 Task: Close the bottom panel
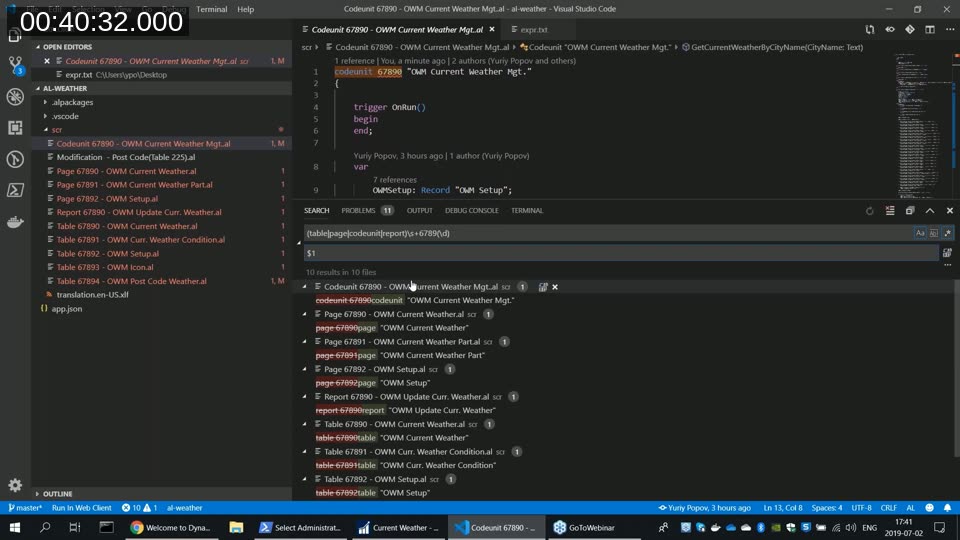click(x=950, y=211)
